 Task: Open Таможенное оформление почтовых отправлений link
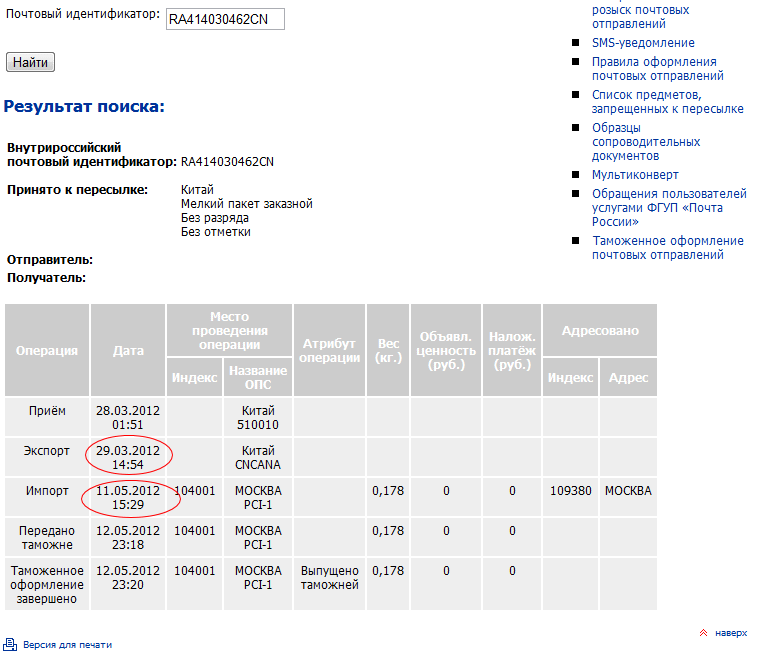click(667, 247)
